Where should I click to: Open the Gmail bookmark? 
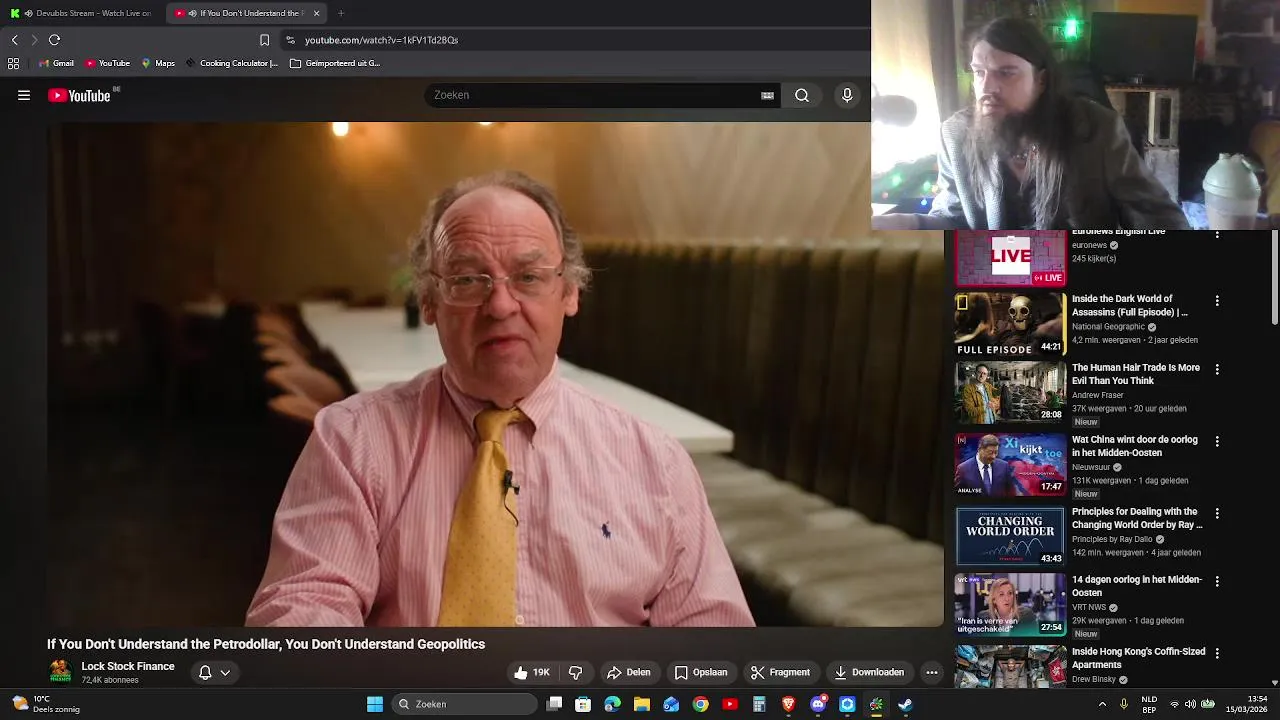click(56, 63)
